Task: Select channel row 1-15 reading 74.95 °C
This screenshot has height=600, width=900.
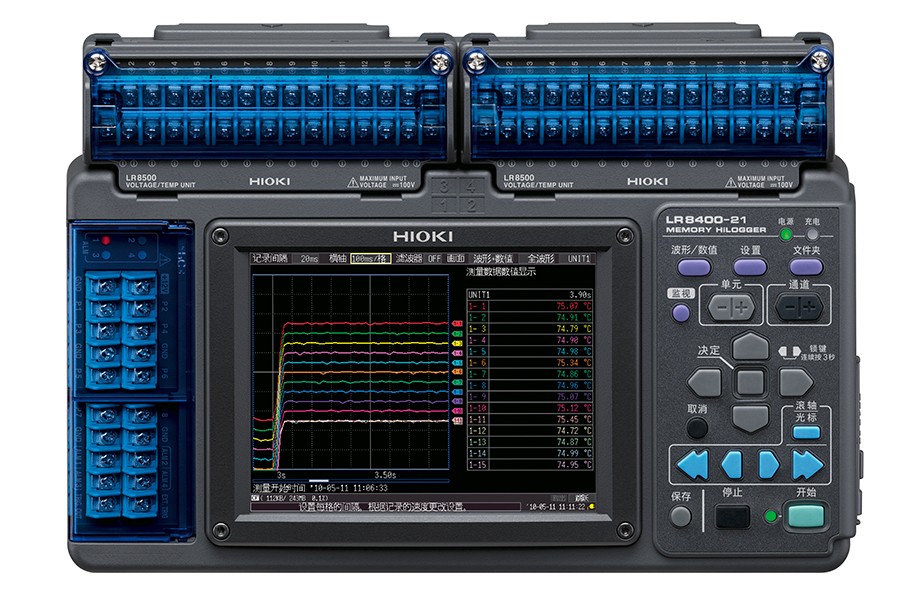Action: click(x=530, y=464)
